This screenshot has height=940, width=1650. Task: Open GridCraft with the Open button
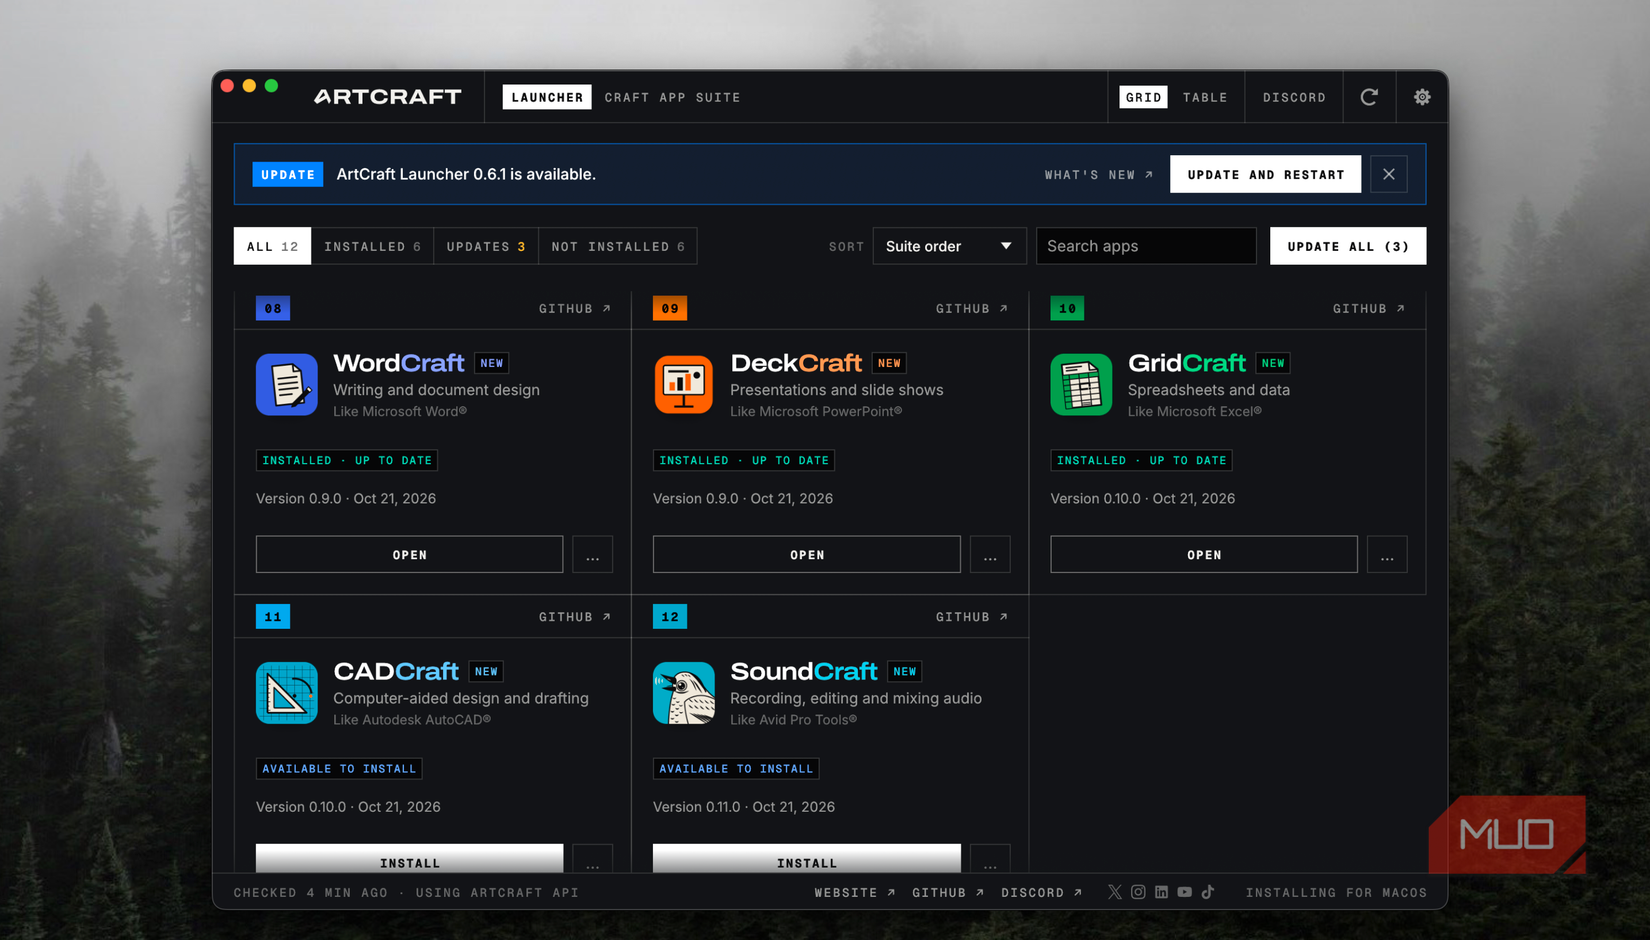[1204, 554]
